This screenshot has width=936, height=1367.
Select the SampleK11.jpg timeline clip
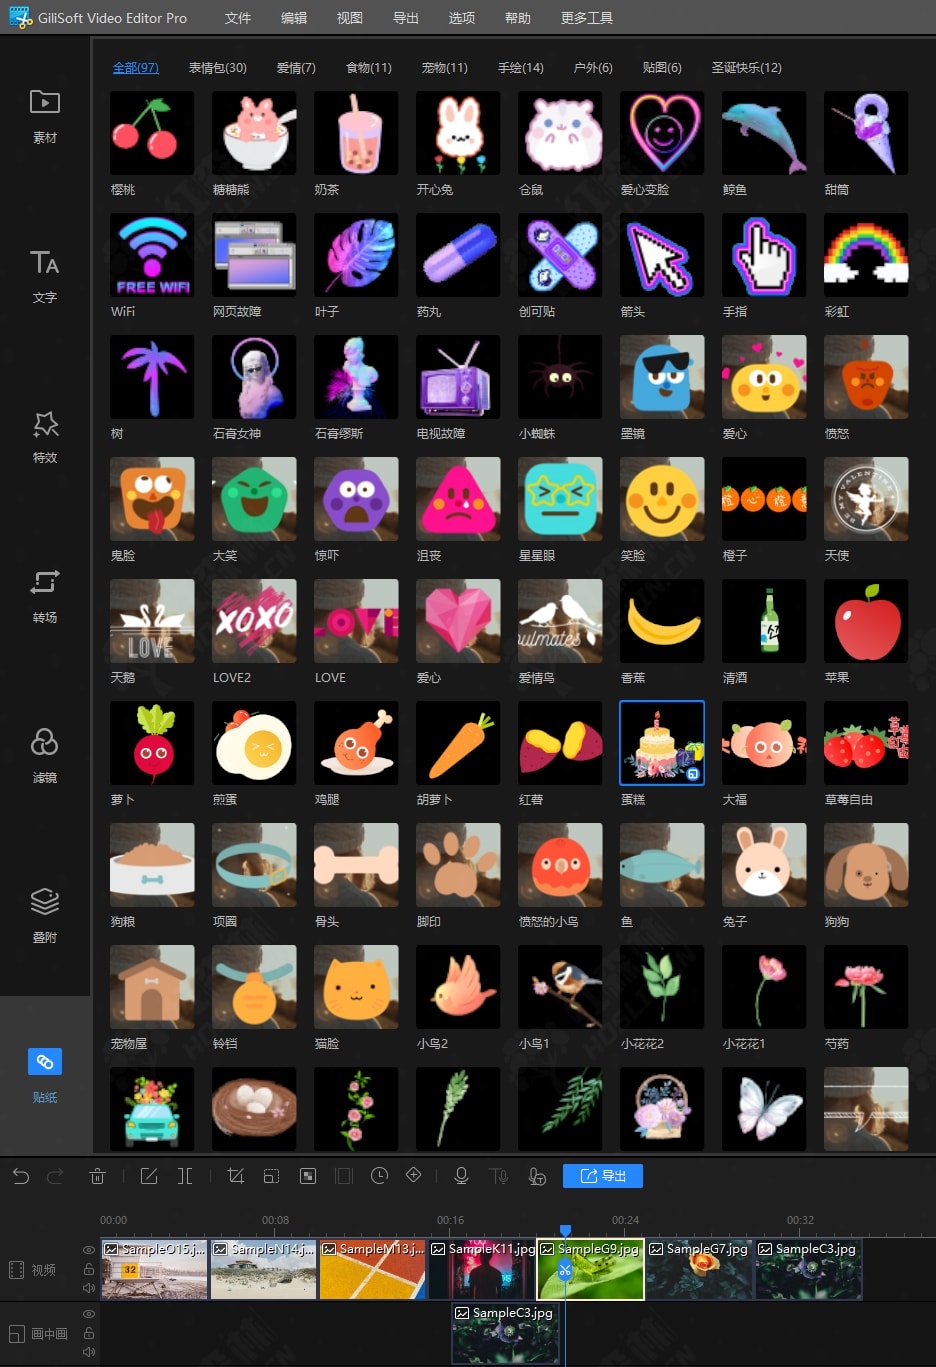pyautogui.click(x=482, y=1270)
